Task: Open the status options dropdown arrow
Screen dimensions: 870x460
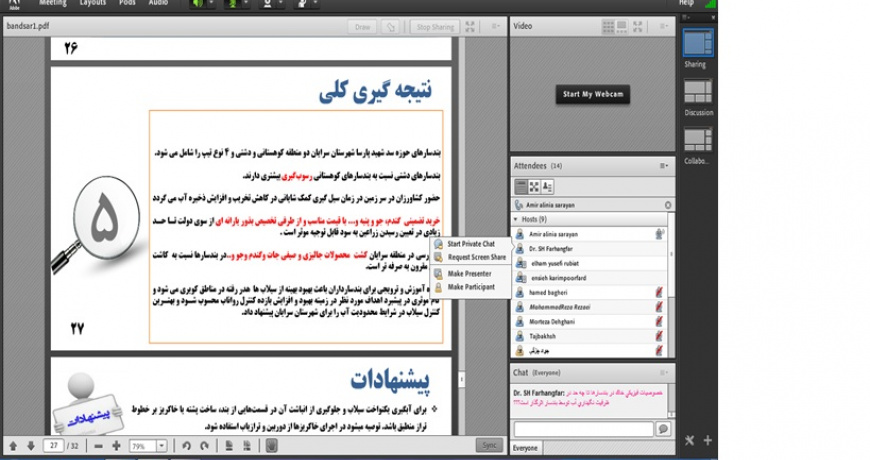Action: point(315,3)
